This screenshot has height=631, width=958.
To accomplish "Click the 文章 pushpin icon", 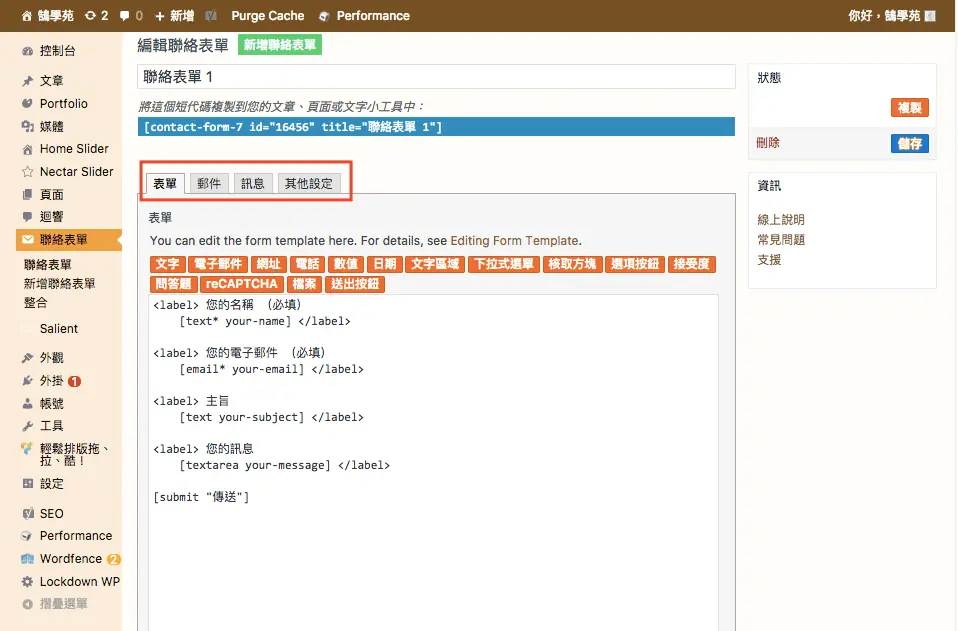I will tap(27, 81).
